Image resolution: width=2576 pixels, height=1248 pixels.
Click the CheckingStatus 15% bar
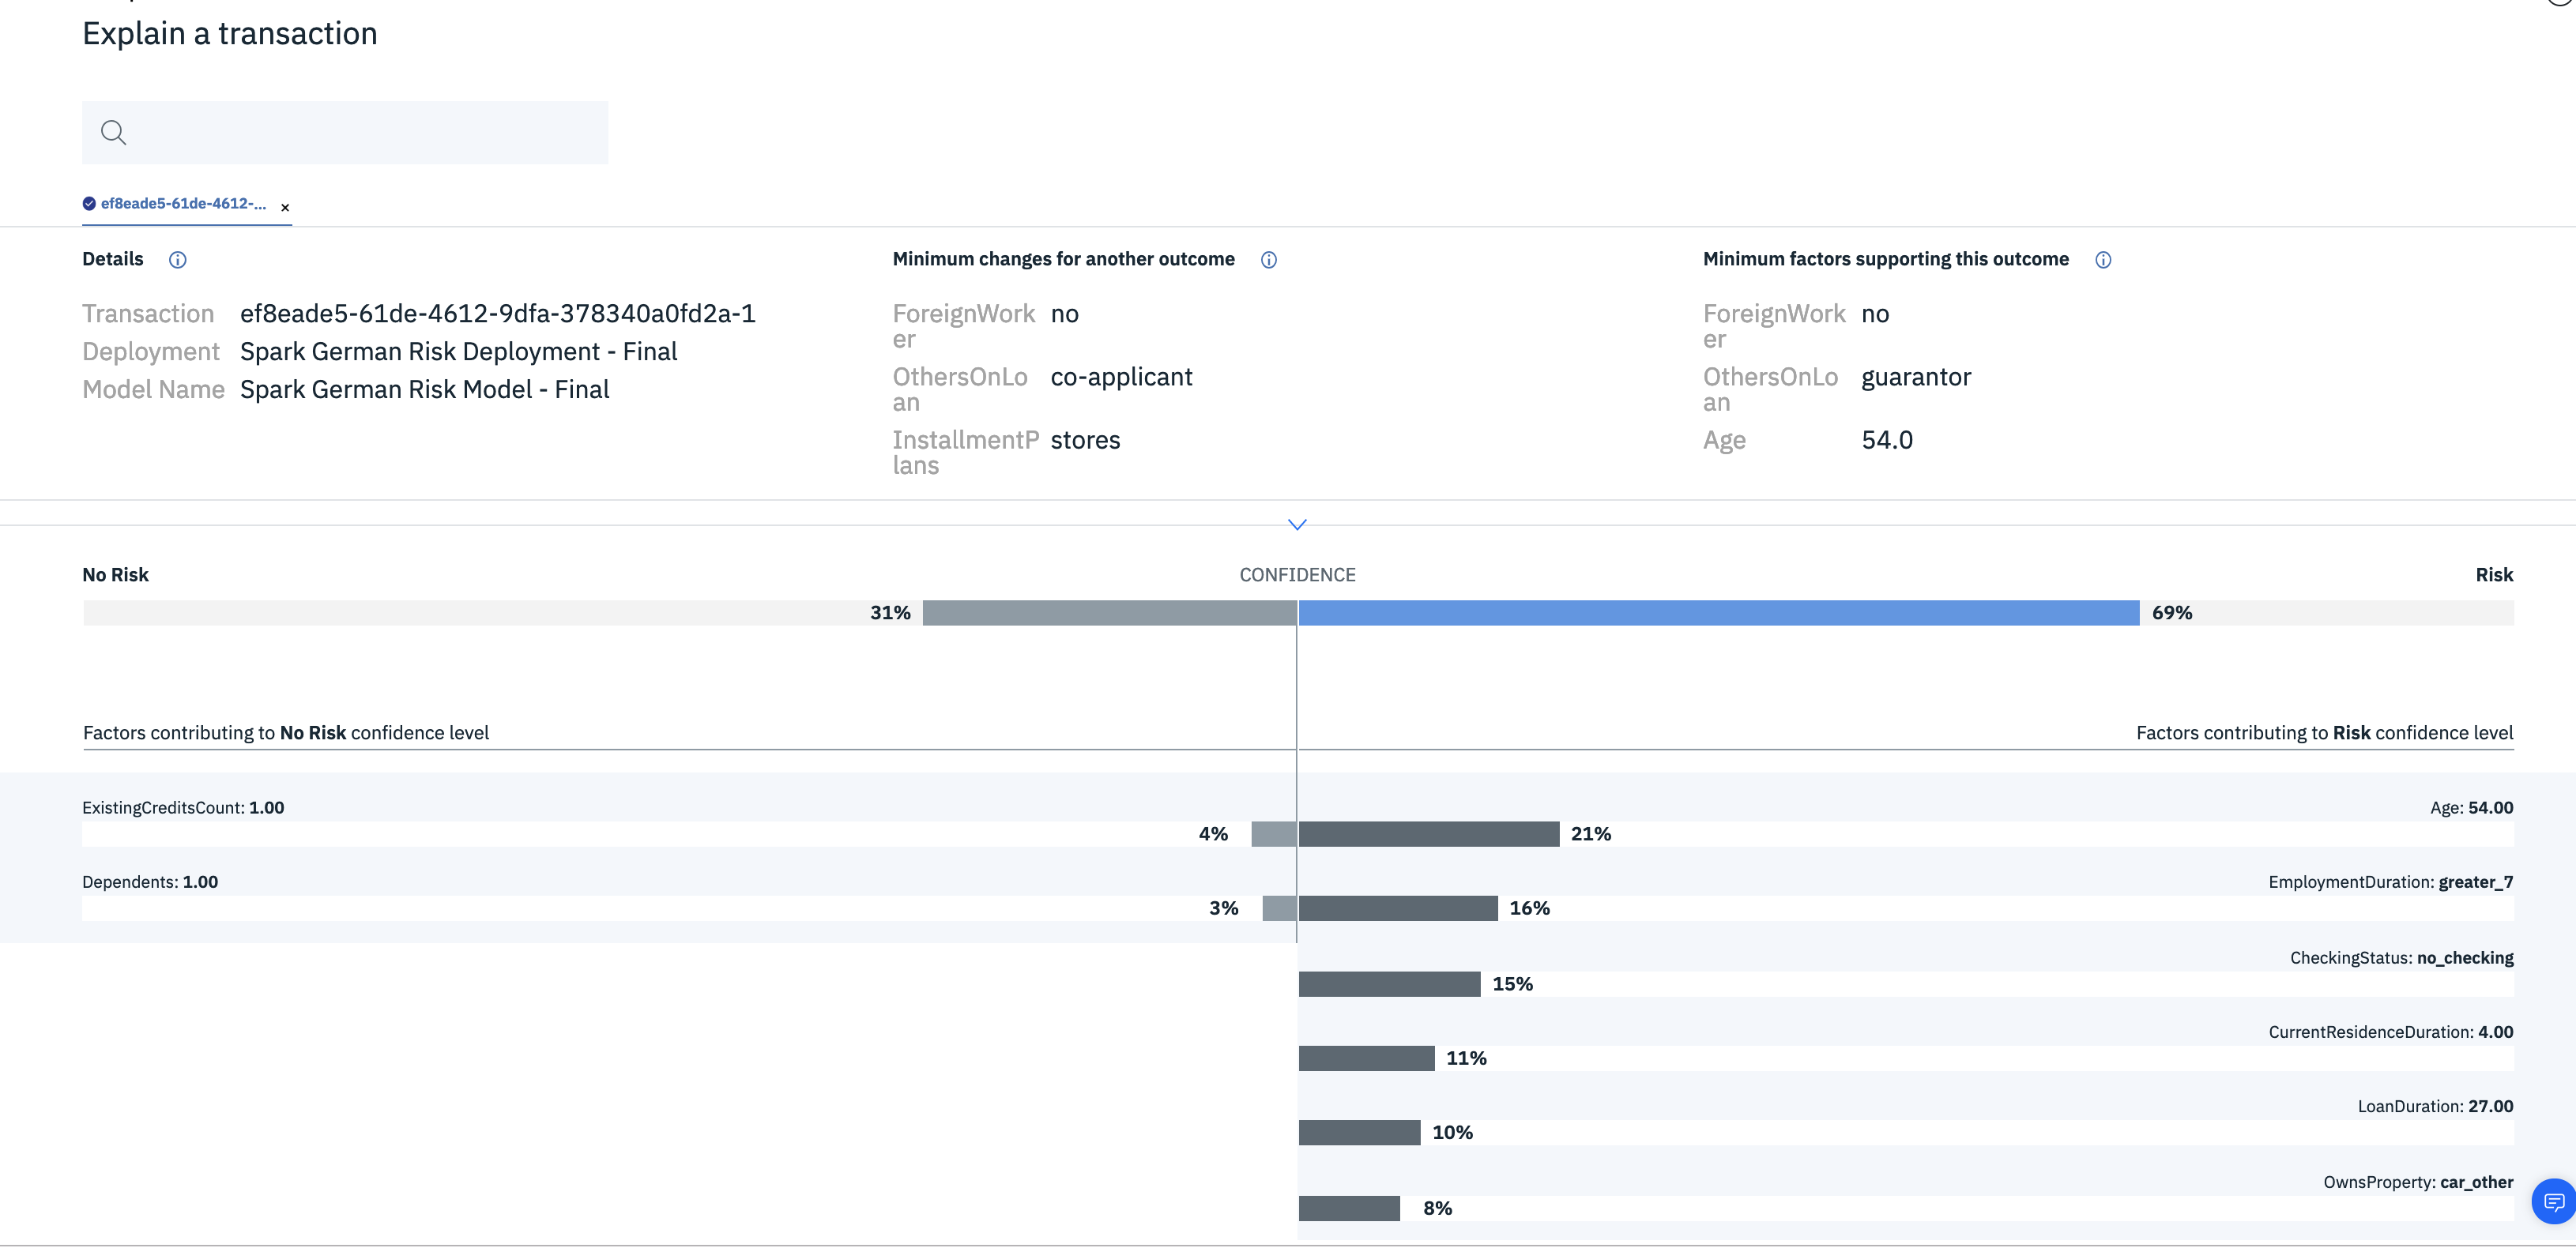1389,984
